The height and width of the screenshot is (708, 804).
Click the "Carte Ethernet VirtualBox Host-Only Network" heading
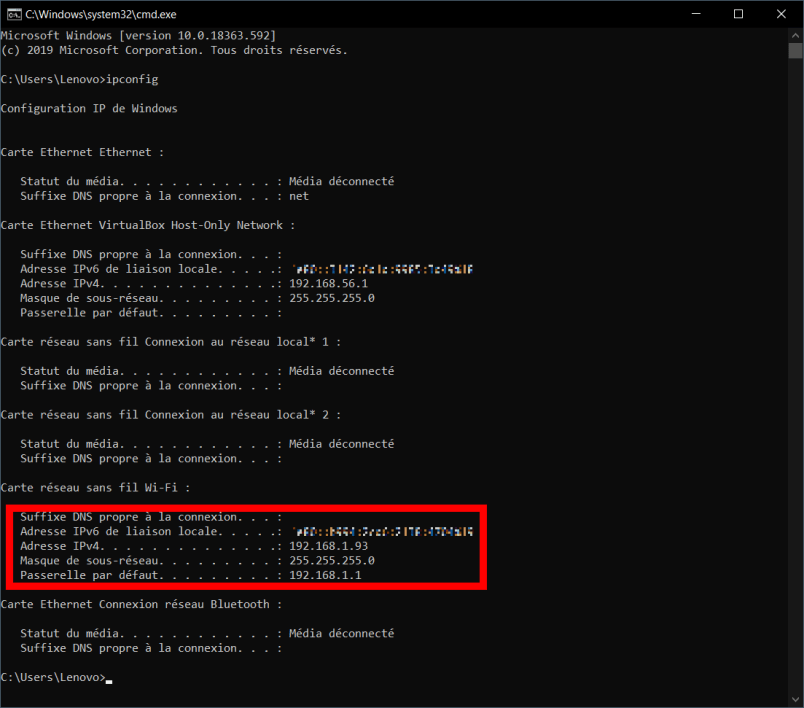click(148, 225)
